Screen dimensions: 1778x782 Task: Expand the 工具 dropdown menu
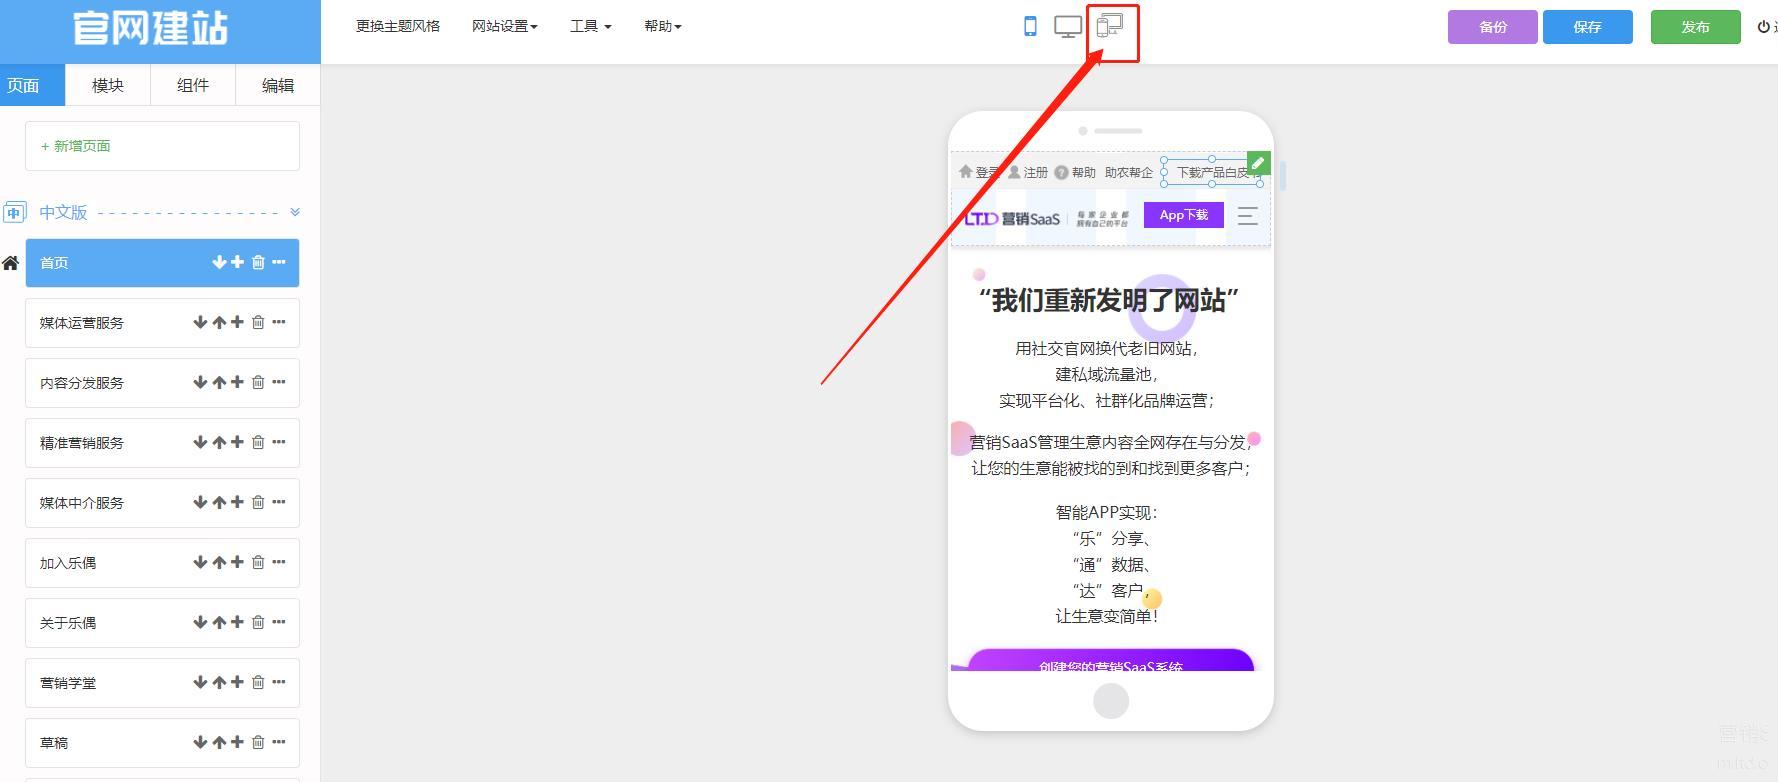[x=590, y=26]
